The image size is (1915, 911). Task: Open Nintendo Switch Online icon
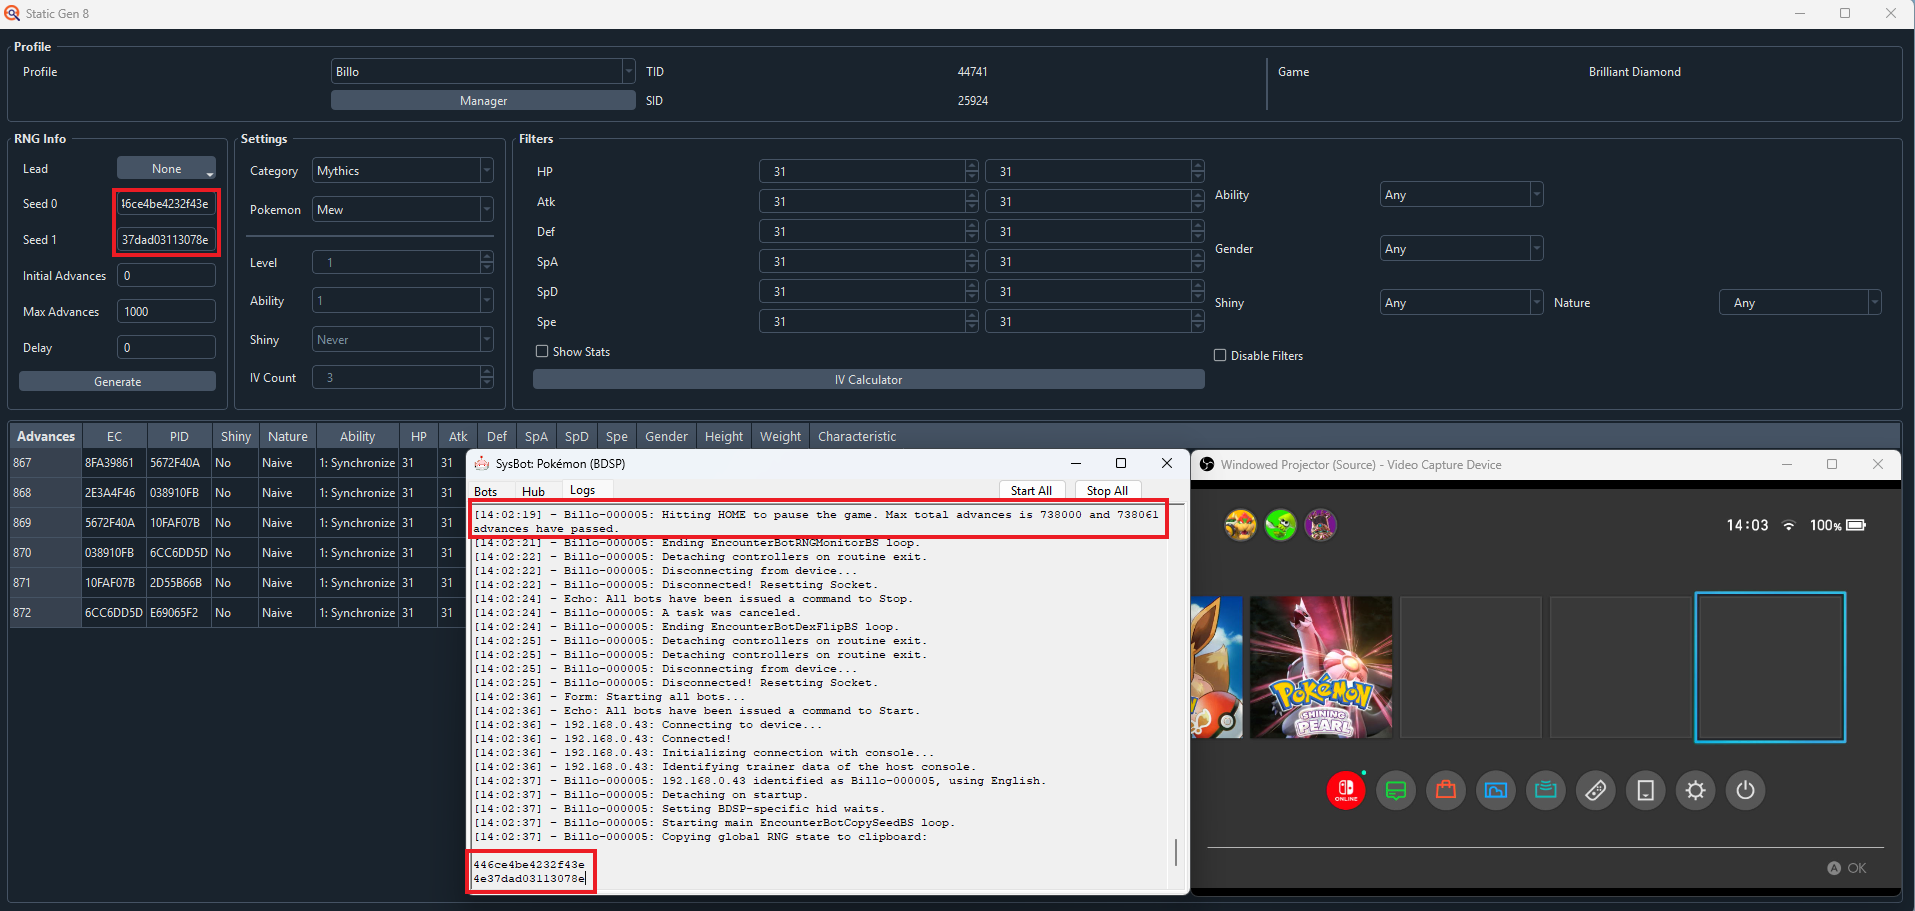coord(1346,790)
